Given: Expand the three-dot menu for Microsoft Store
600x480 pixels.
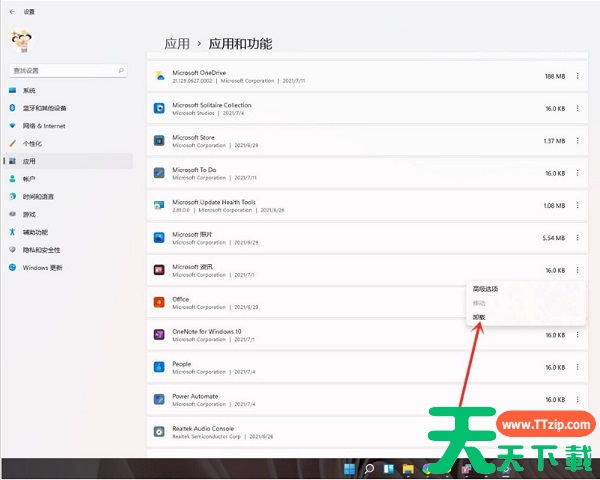Looking at the screenshot, I should (577, 141).
